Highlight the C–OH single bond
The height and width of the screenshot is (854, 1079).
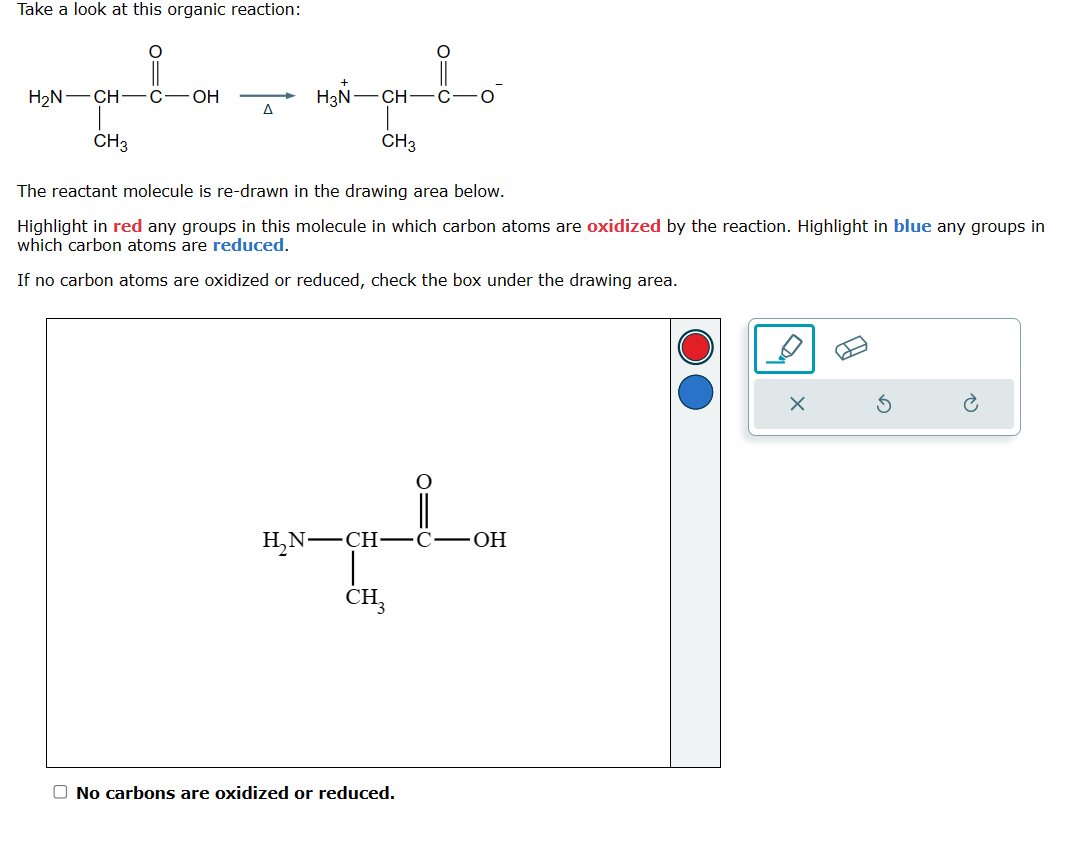point(456,540)
